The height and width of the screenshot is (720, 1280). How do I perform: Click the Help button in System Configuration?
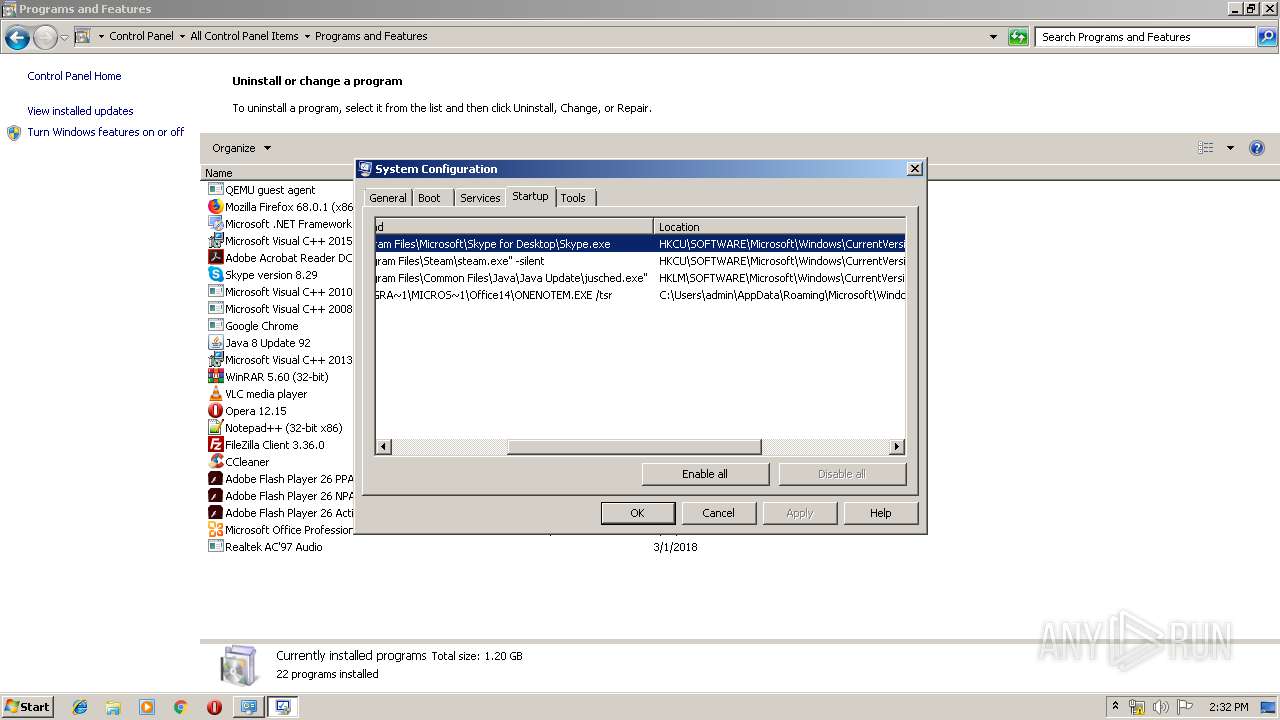click(x=880, y=513)
